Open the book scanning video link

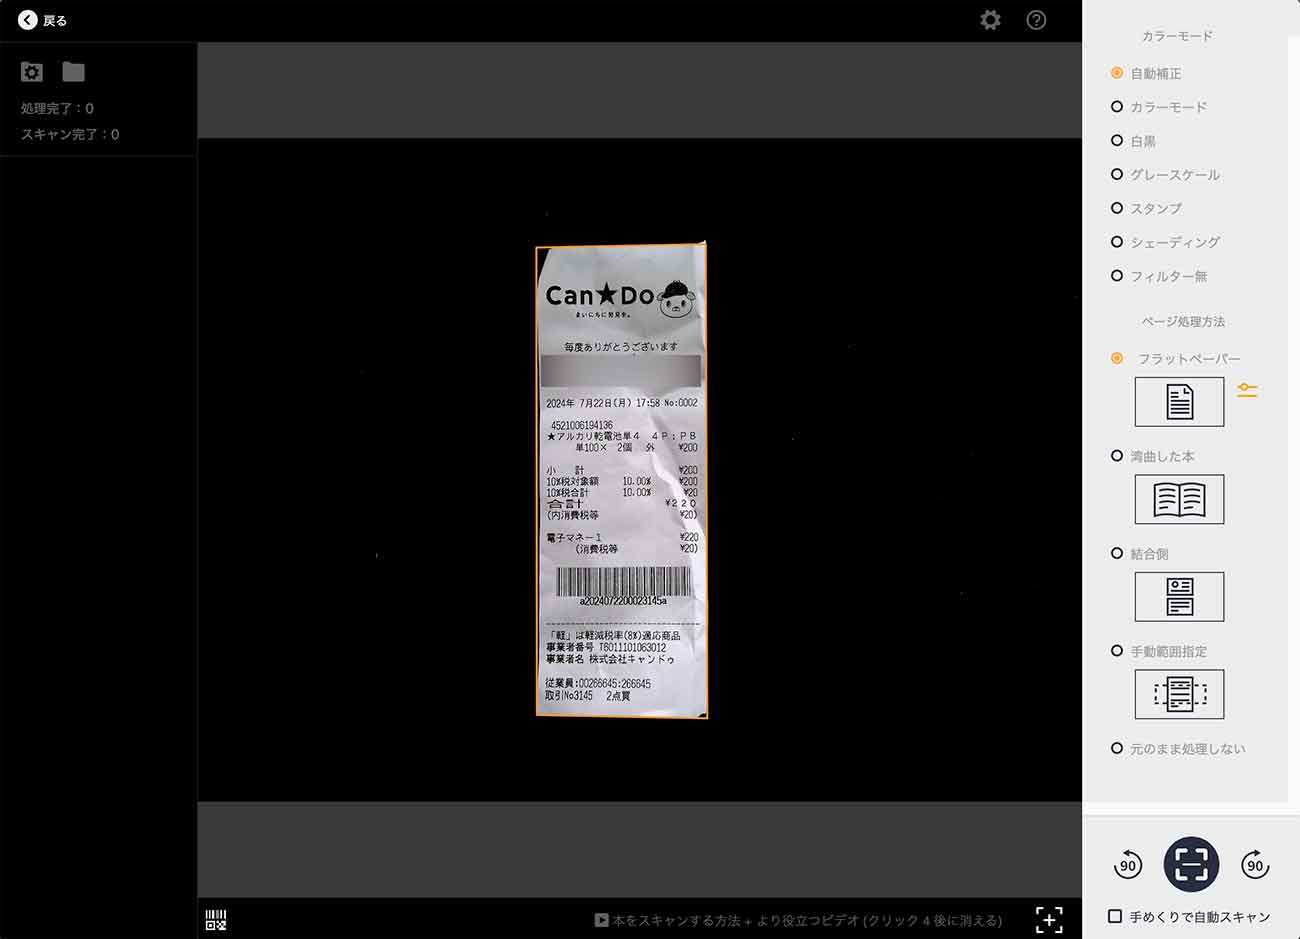pos(798,920)
